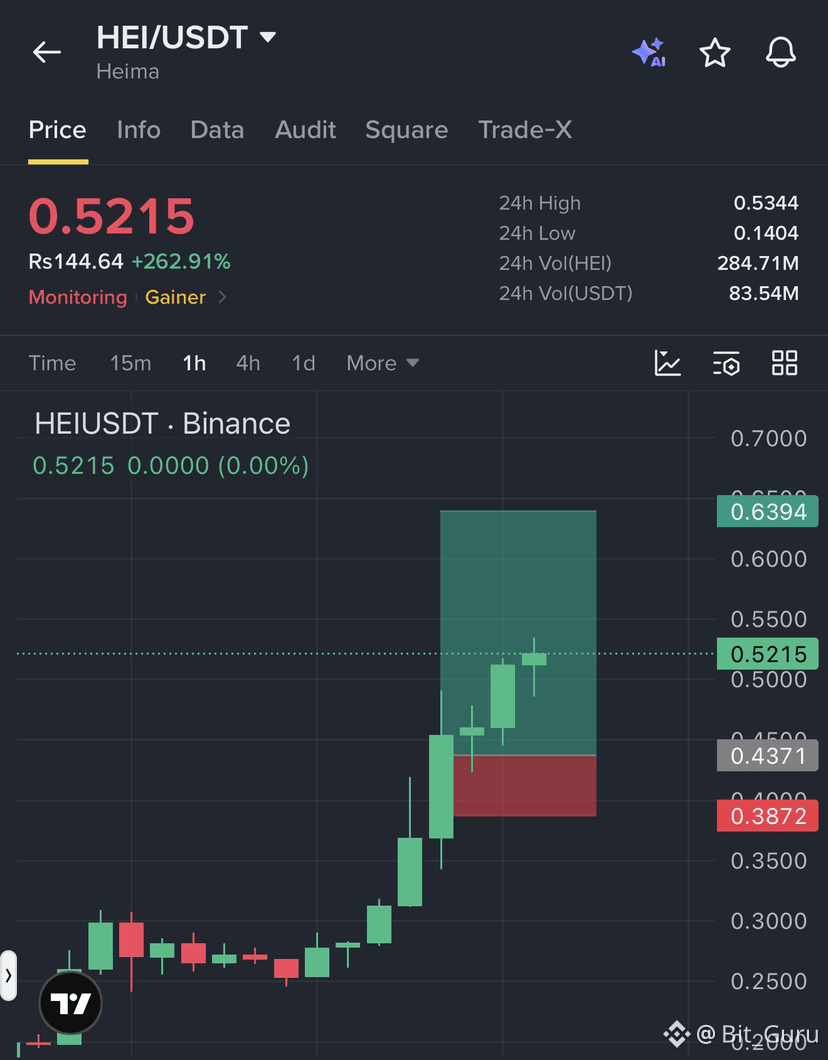Switch to the Price tab
This screenshot has width=828, height=1060.
(57, 130)
